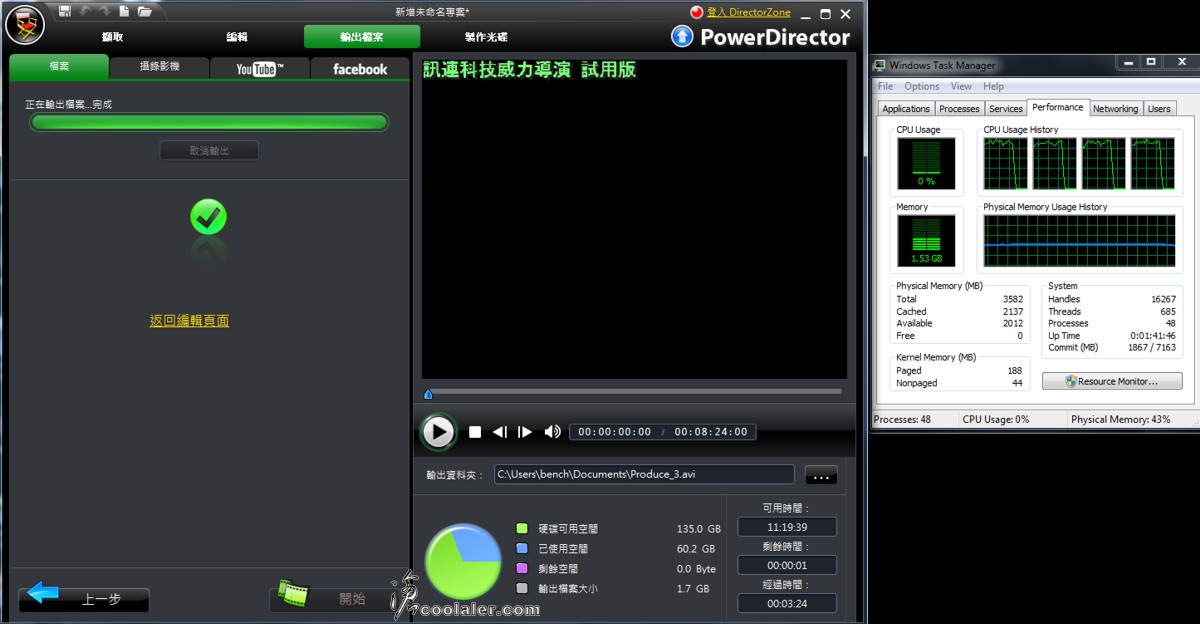The width and height of the screenshot is (1200, 624).
Task: Step to the next frame
Action: coord(524,432)
